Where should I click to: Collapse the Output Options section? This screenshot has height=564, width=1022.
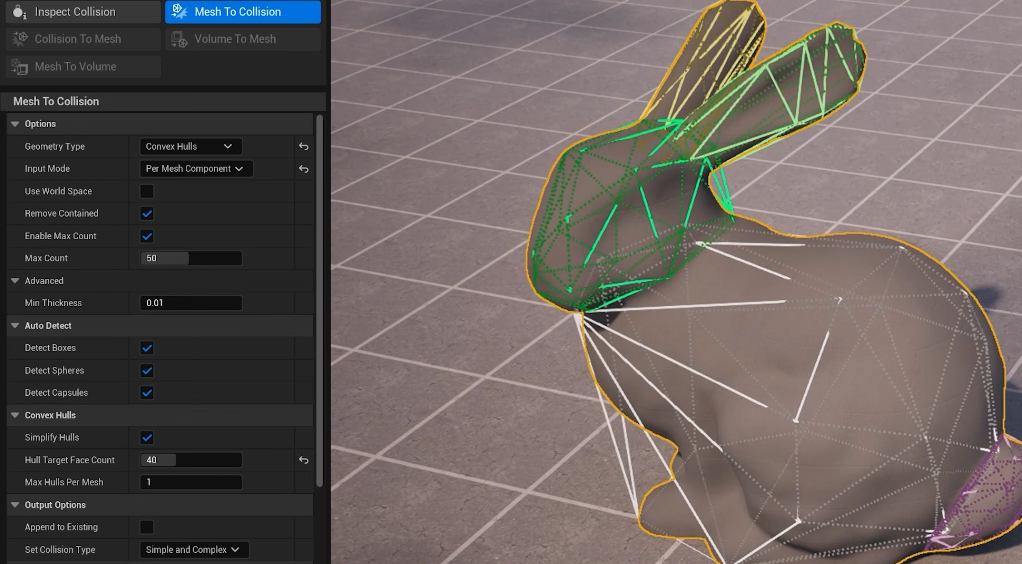[x=15, y=505]
